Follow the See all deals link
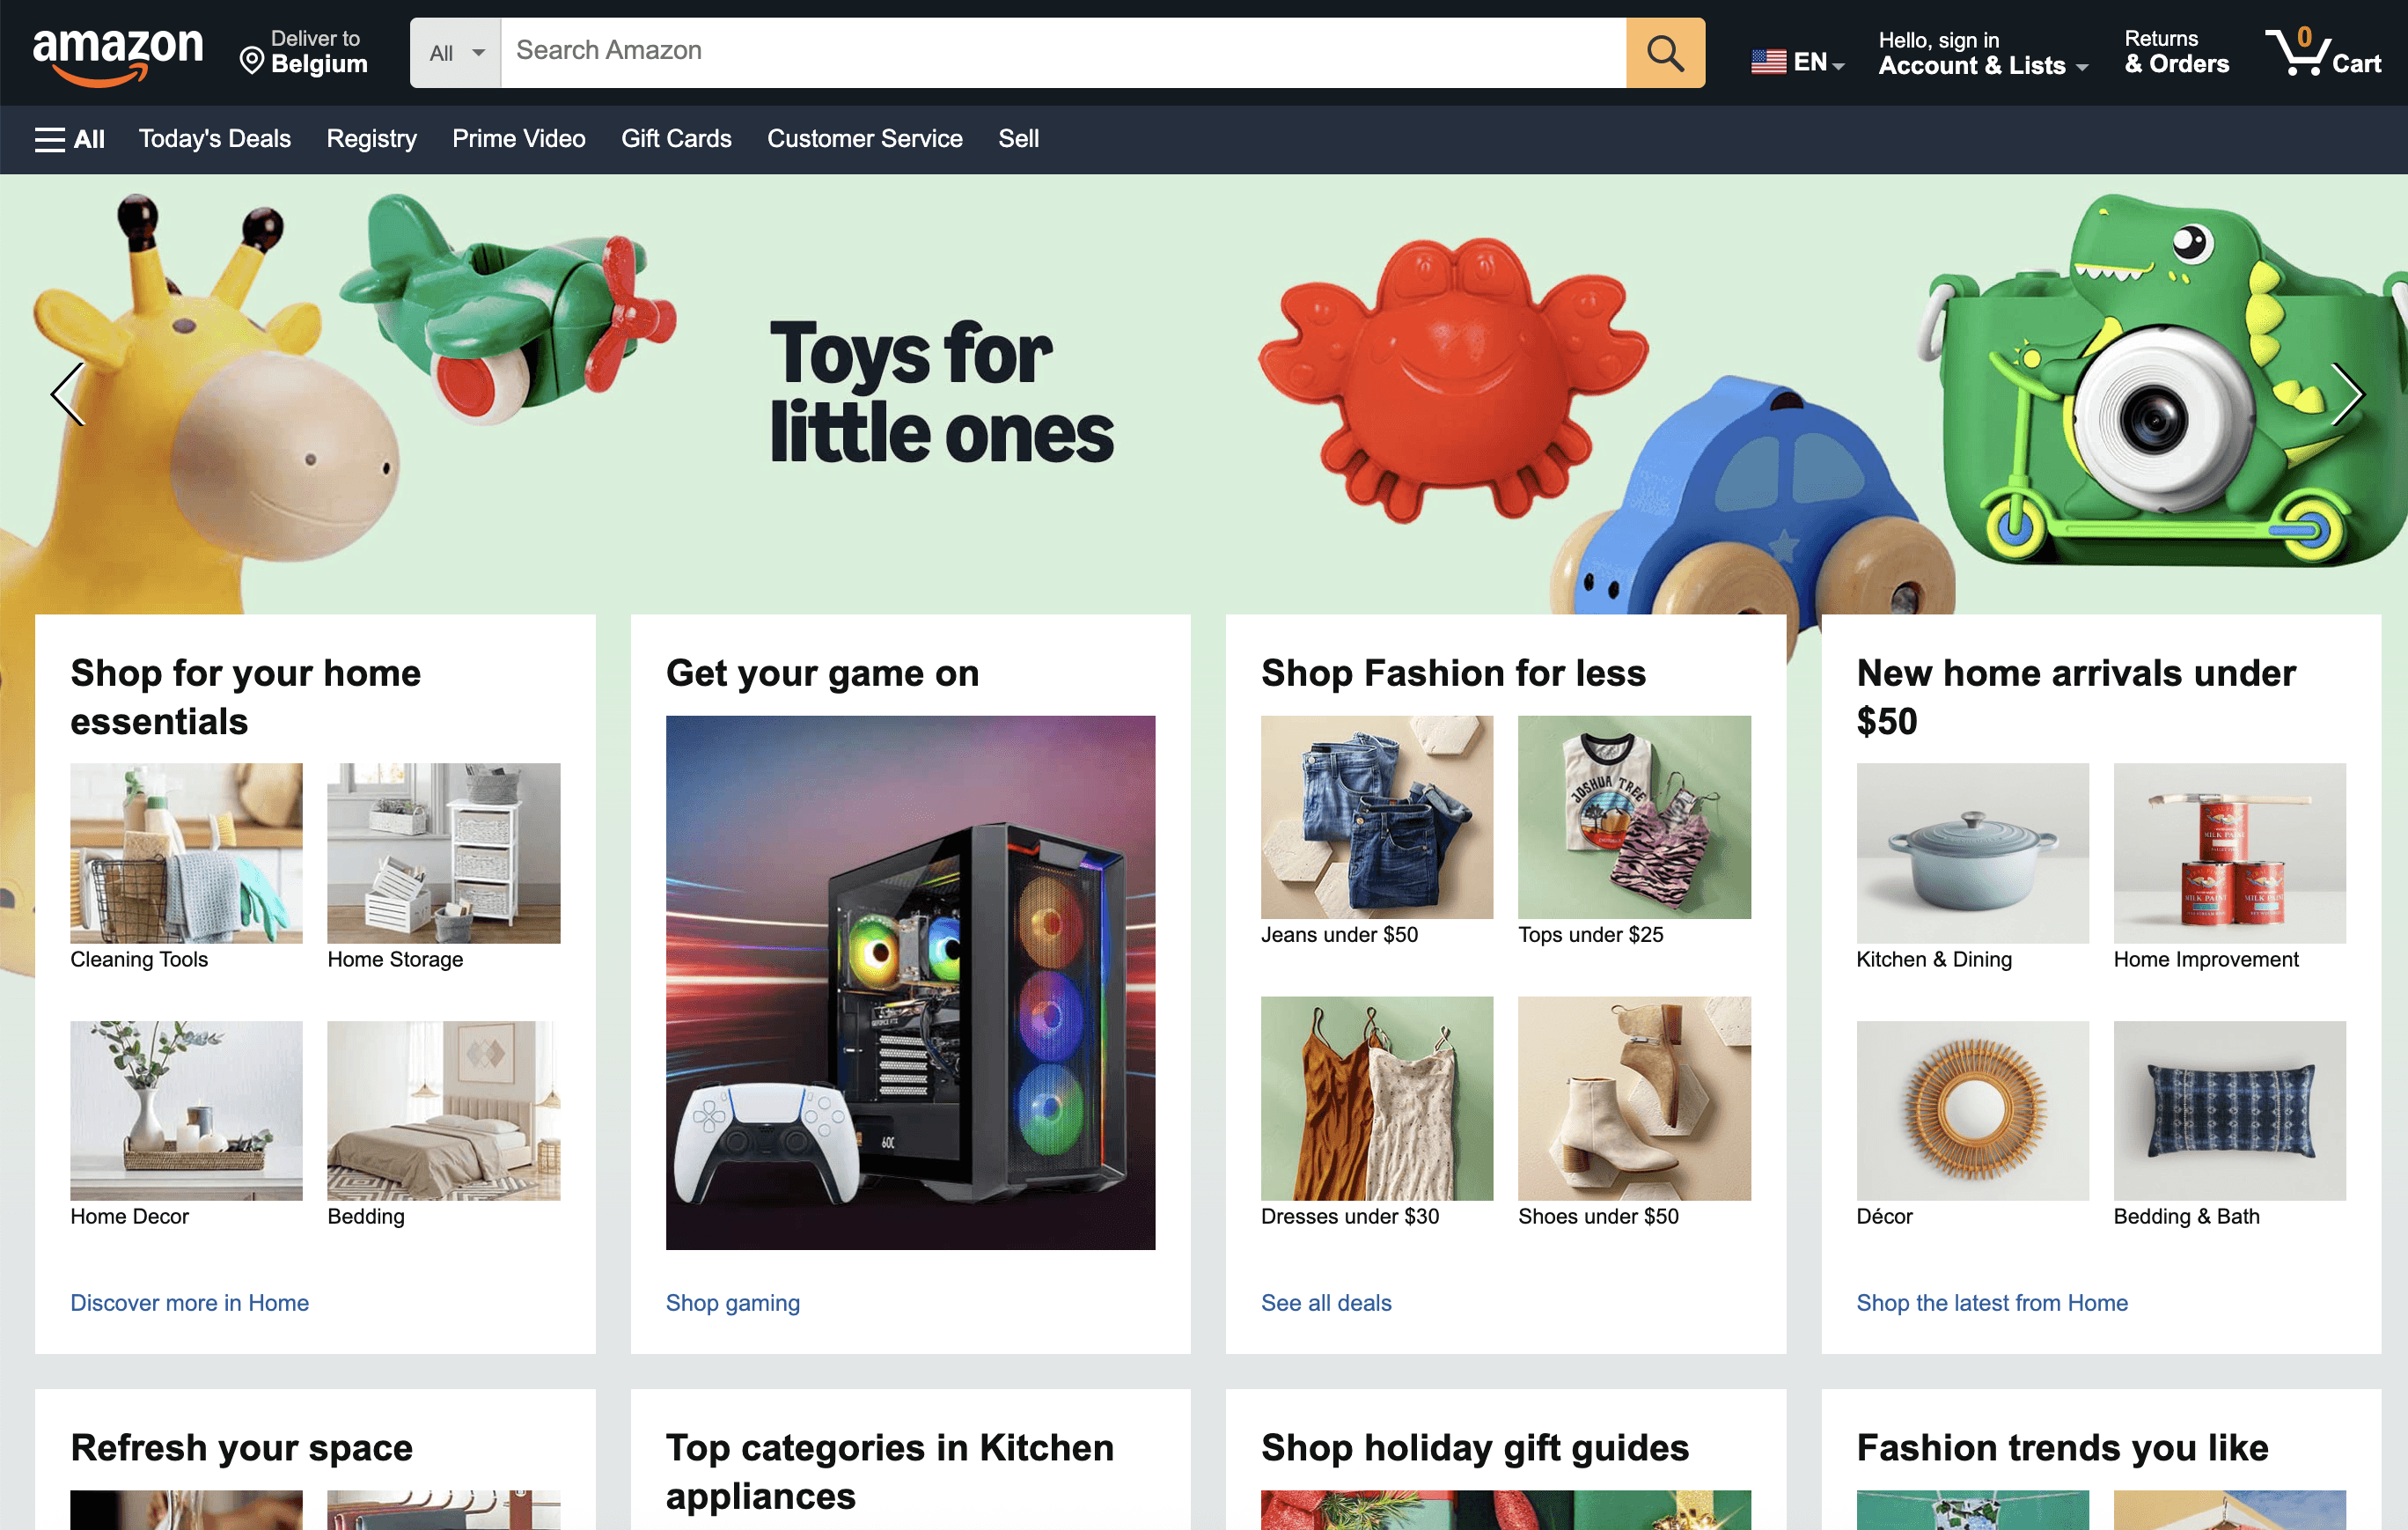 click(x=1325, y=1303)
